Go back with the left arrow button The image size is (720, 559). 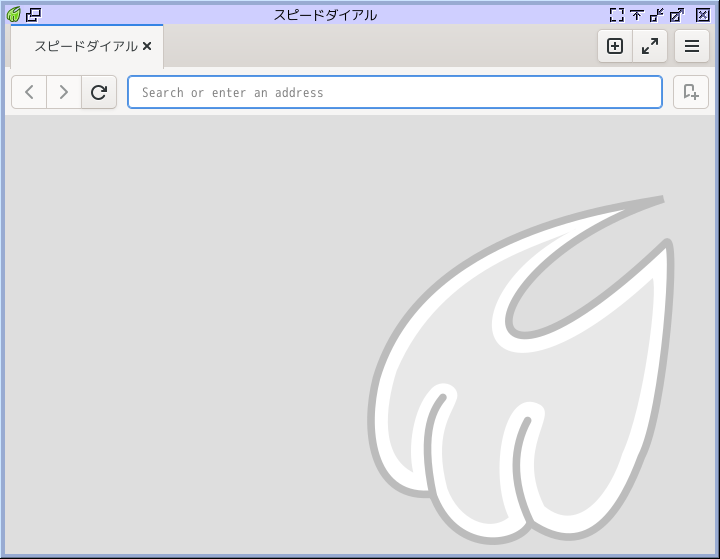29,92
